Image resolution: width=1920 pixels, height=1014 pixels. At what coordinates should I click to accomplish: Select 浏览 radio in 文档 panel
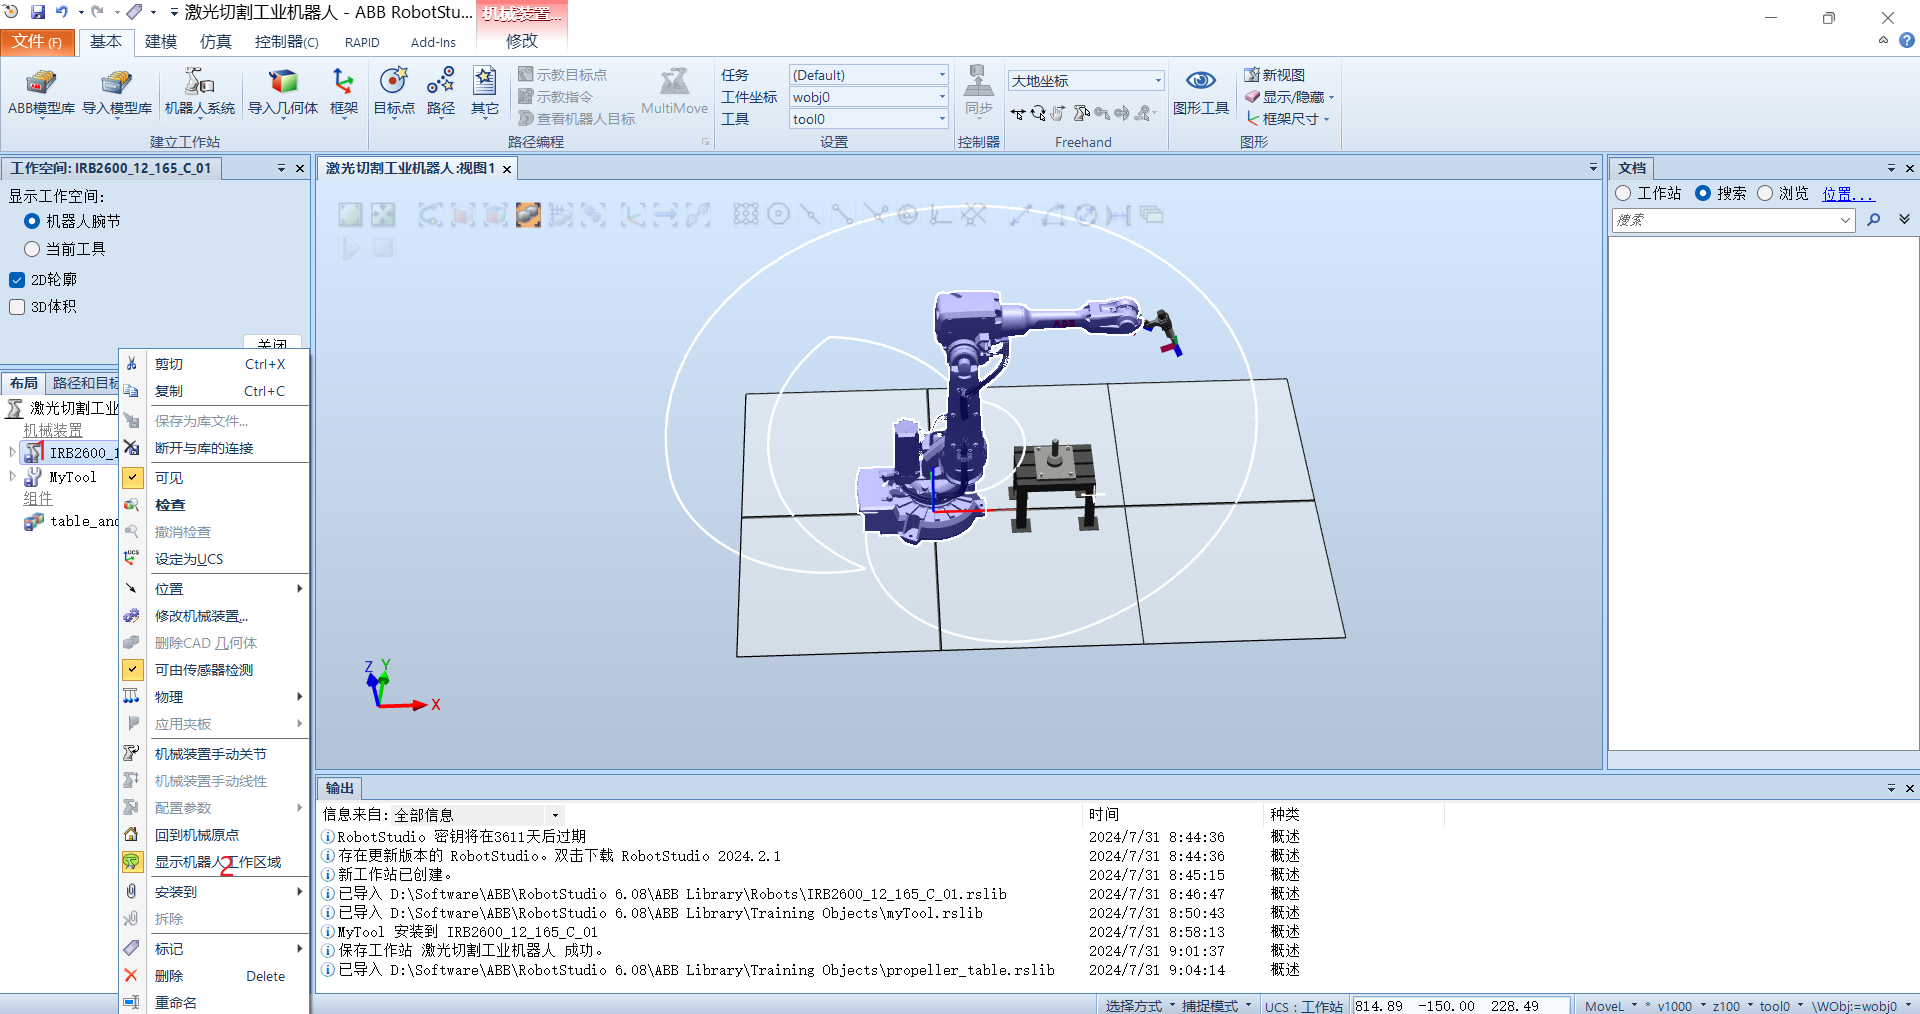tap(1765, 193)
